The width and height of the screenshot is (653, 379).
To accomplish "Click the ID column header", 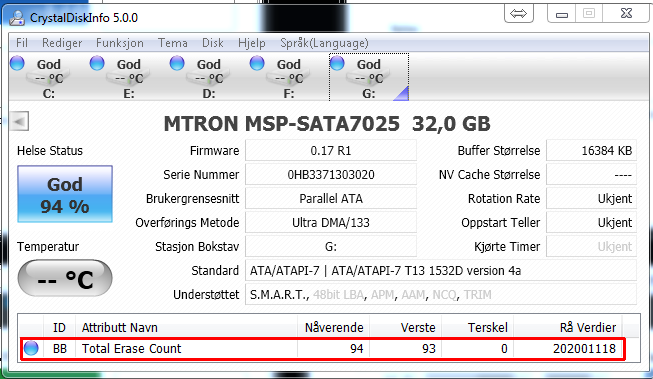I will (59, 327).
